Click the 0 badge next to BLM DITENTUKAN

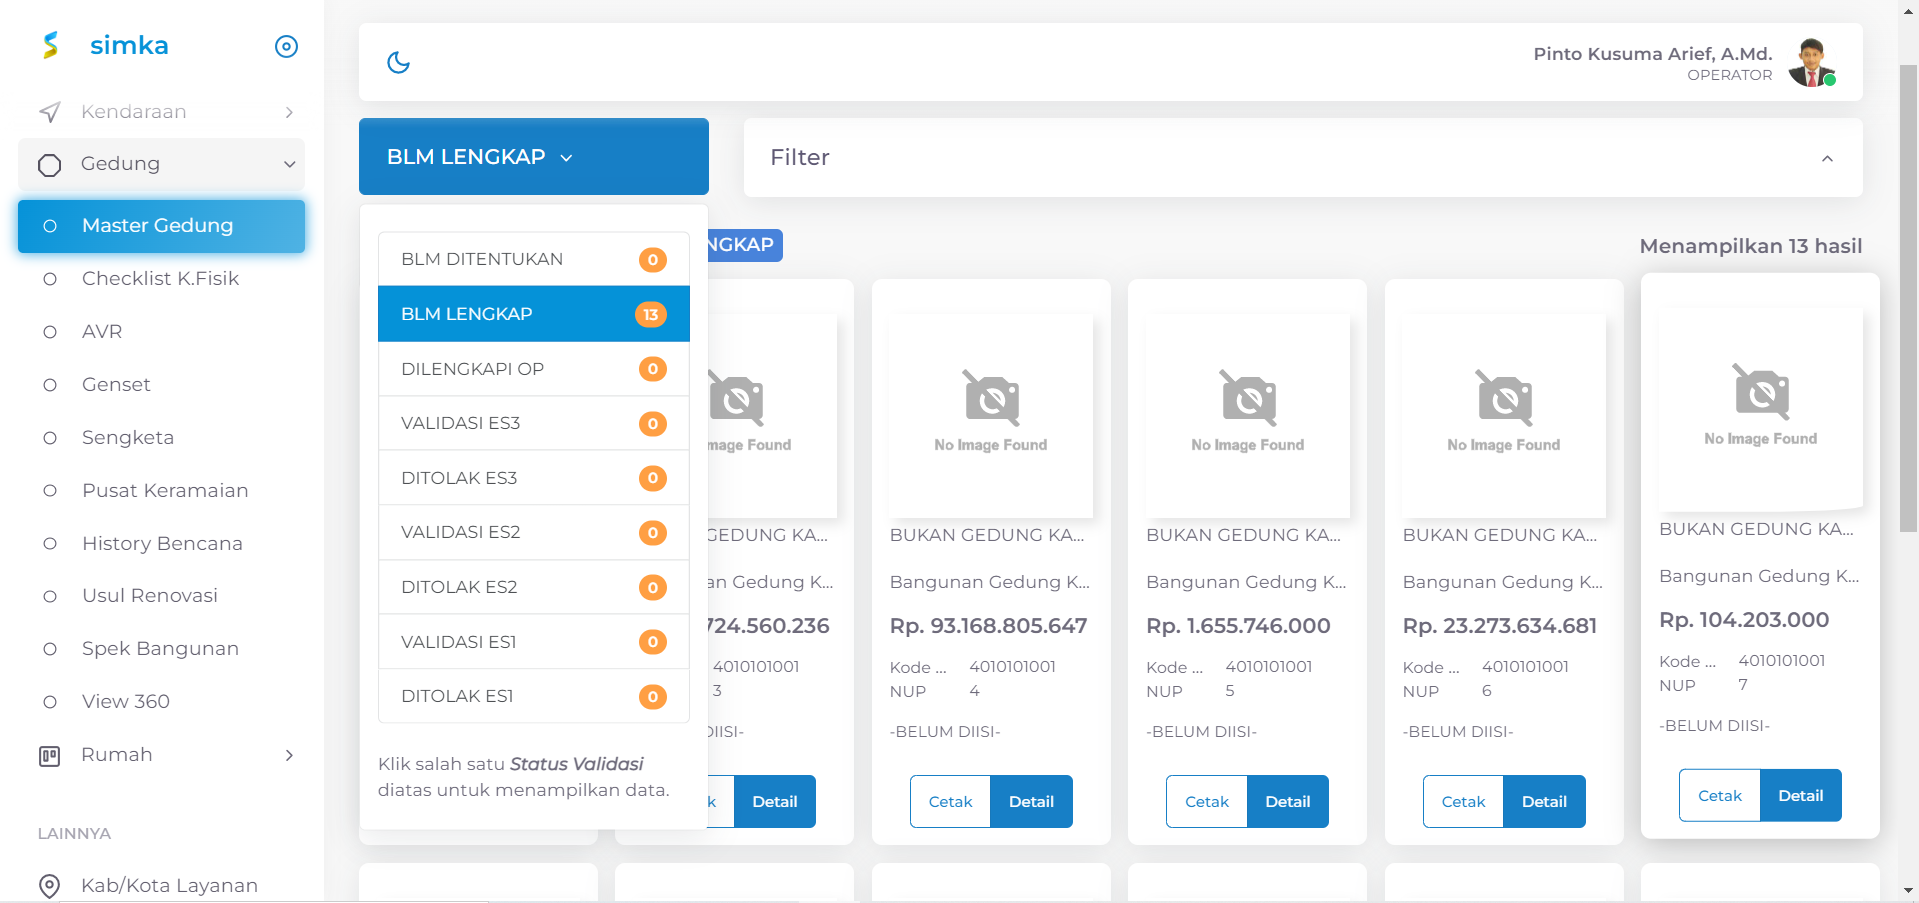click(x=653, y=260)
